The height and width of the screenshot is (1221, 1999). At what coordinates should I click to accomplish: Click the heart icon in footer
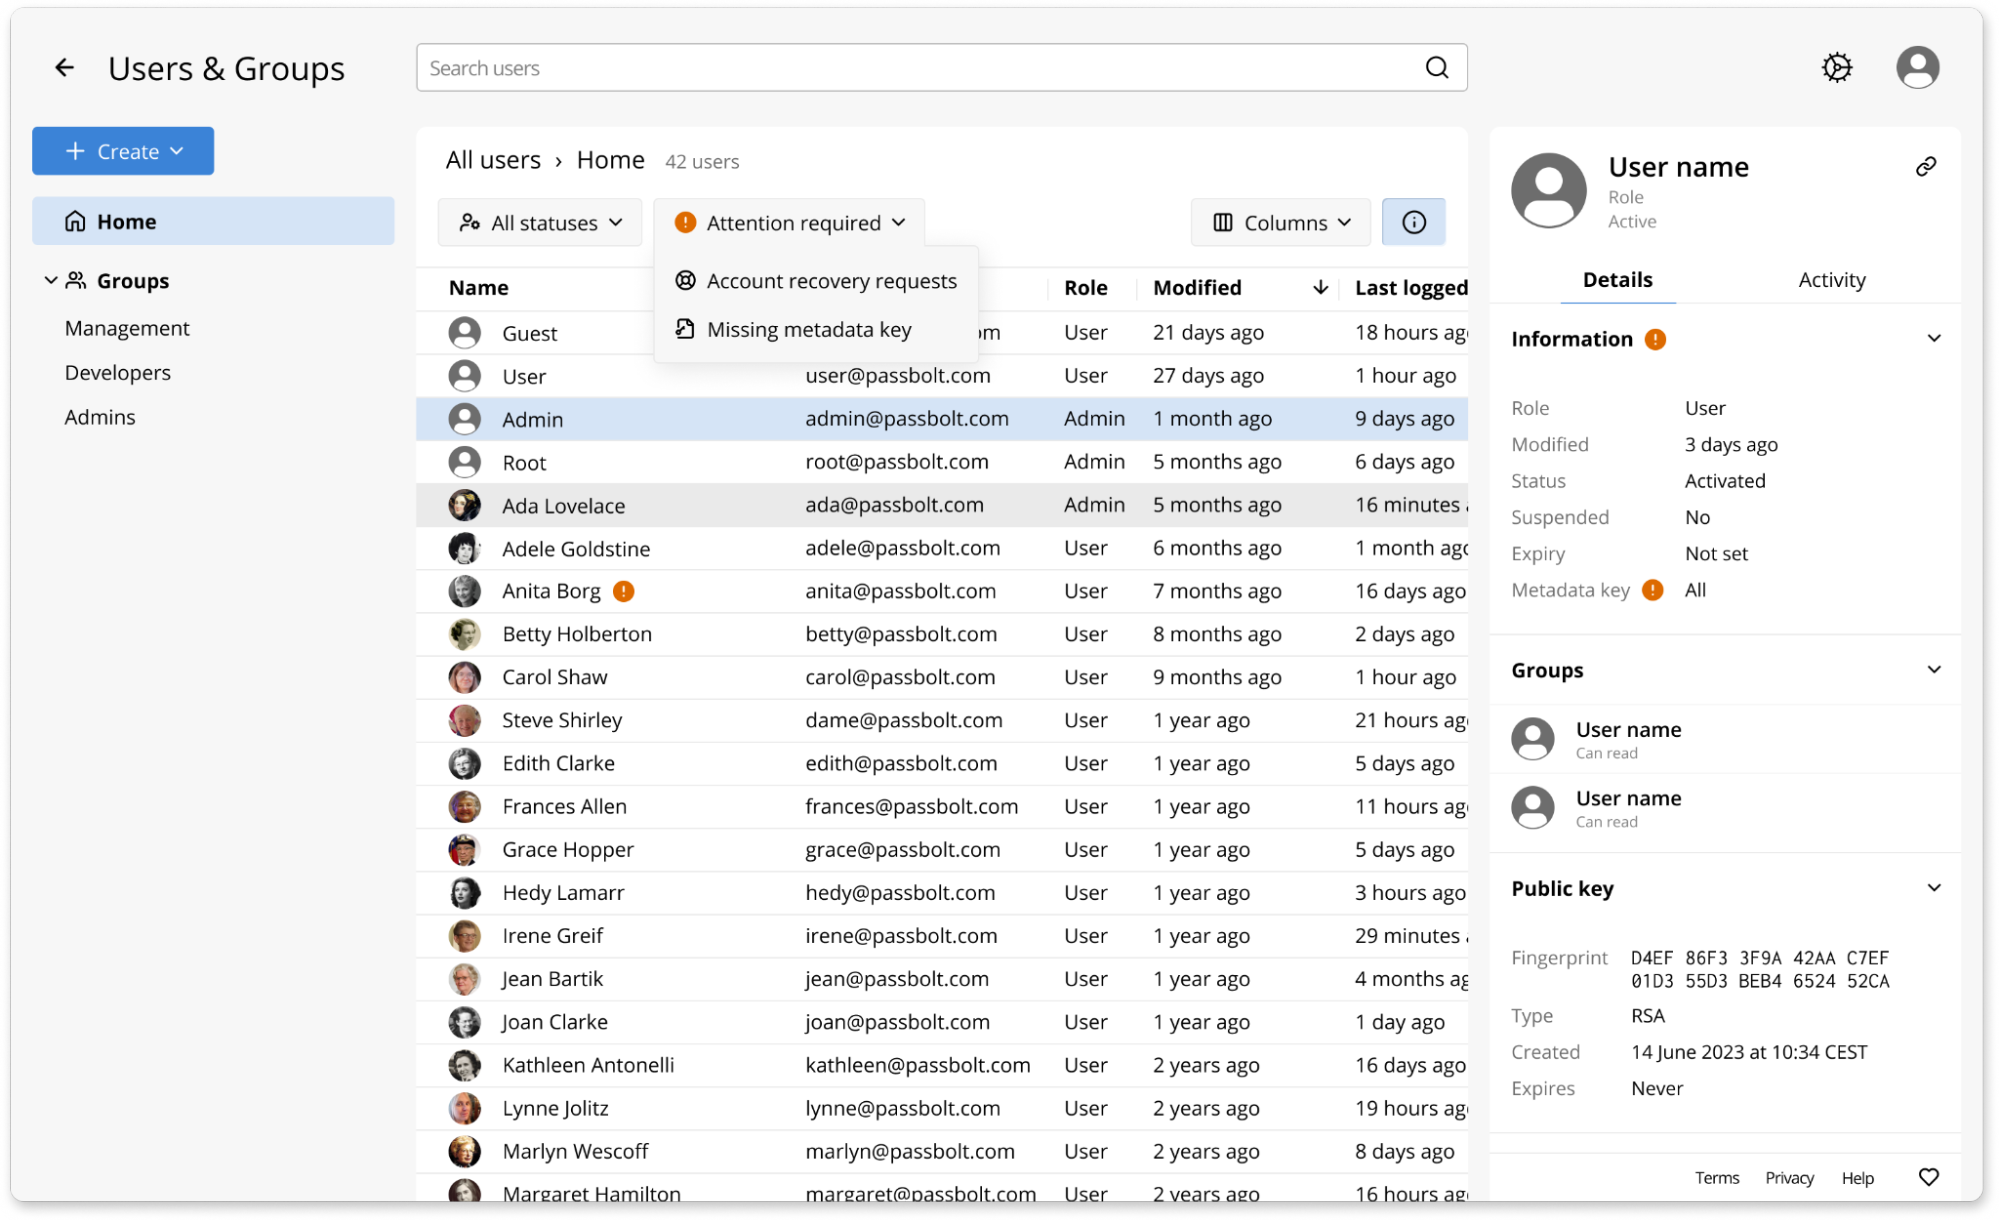1928,1177
